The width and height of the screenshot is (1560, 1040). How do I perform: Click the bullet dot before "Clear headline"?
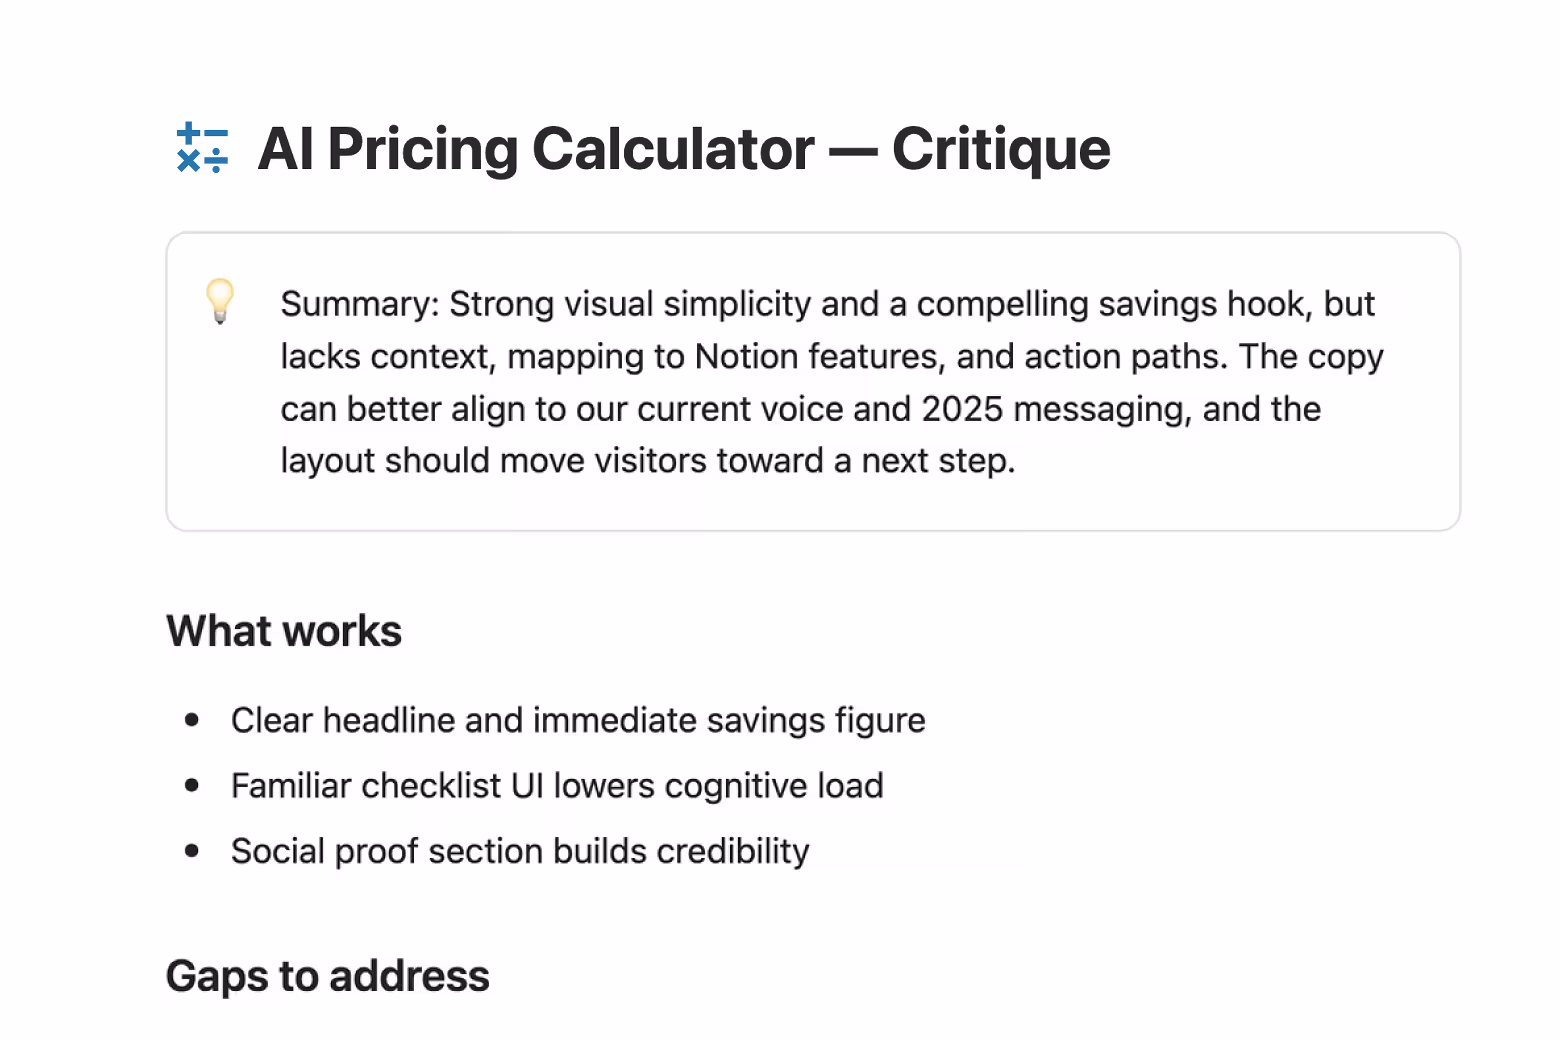click(x=192, y=720)
